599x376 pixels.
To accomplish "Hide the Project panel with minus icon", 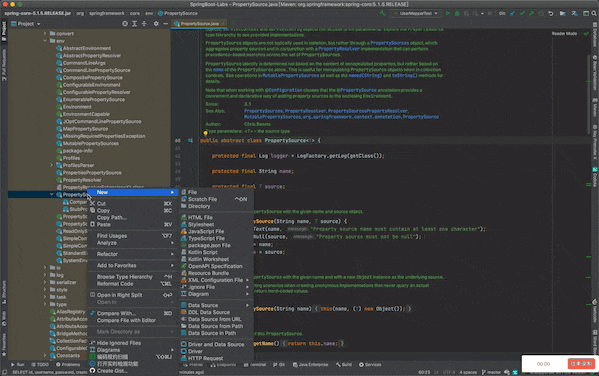I will coord(165,24).
